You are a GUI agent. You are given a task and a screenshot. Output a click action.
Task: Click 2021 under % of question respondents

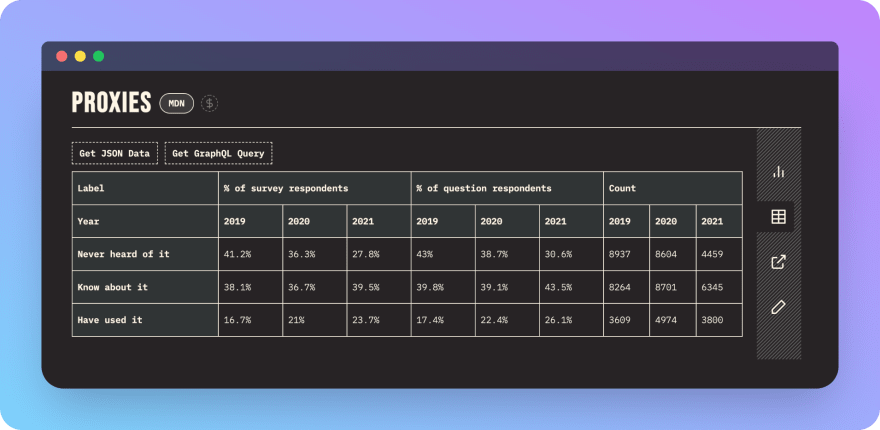[571, 221]
